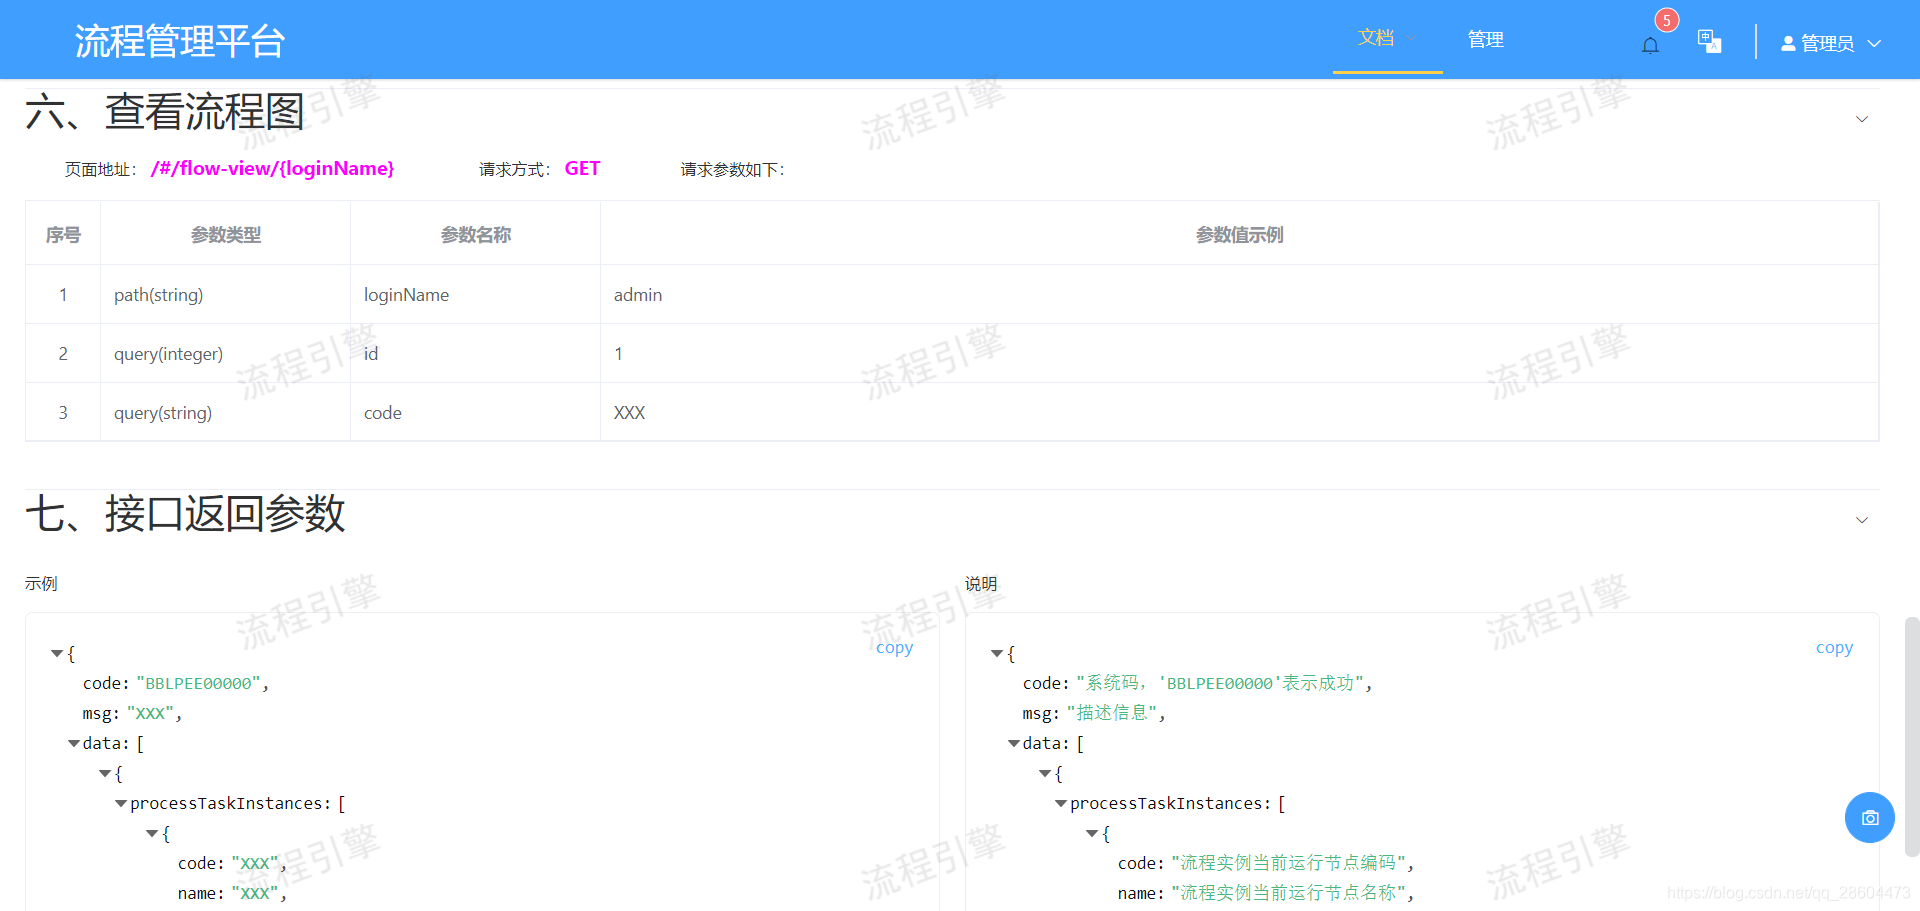Click the 参数值示例 column header
Screen dimensions: 1920x911
(1239, 235)
